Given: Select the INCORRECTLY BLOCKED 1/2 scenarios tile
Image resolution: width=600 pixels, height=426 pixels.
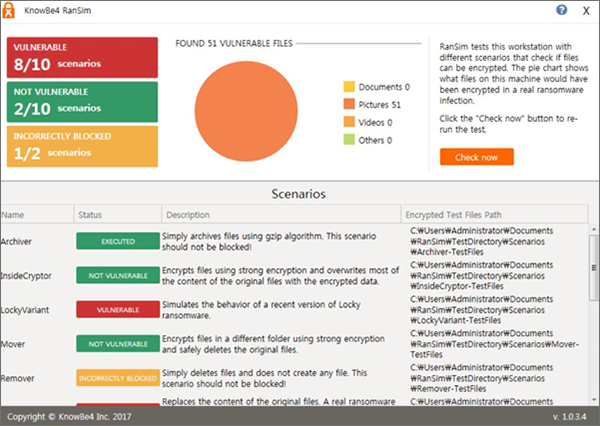Looking at the screenshot, I should (x=82, y=146).
